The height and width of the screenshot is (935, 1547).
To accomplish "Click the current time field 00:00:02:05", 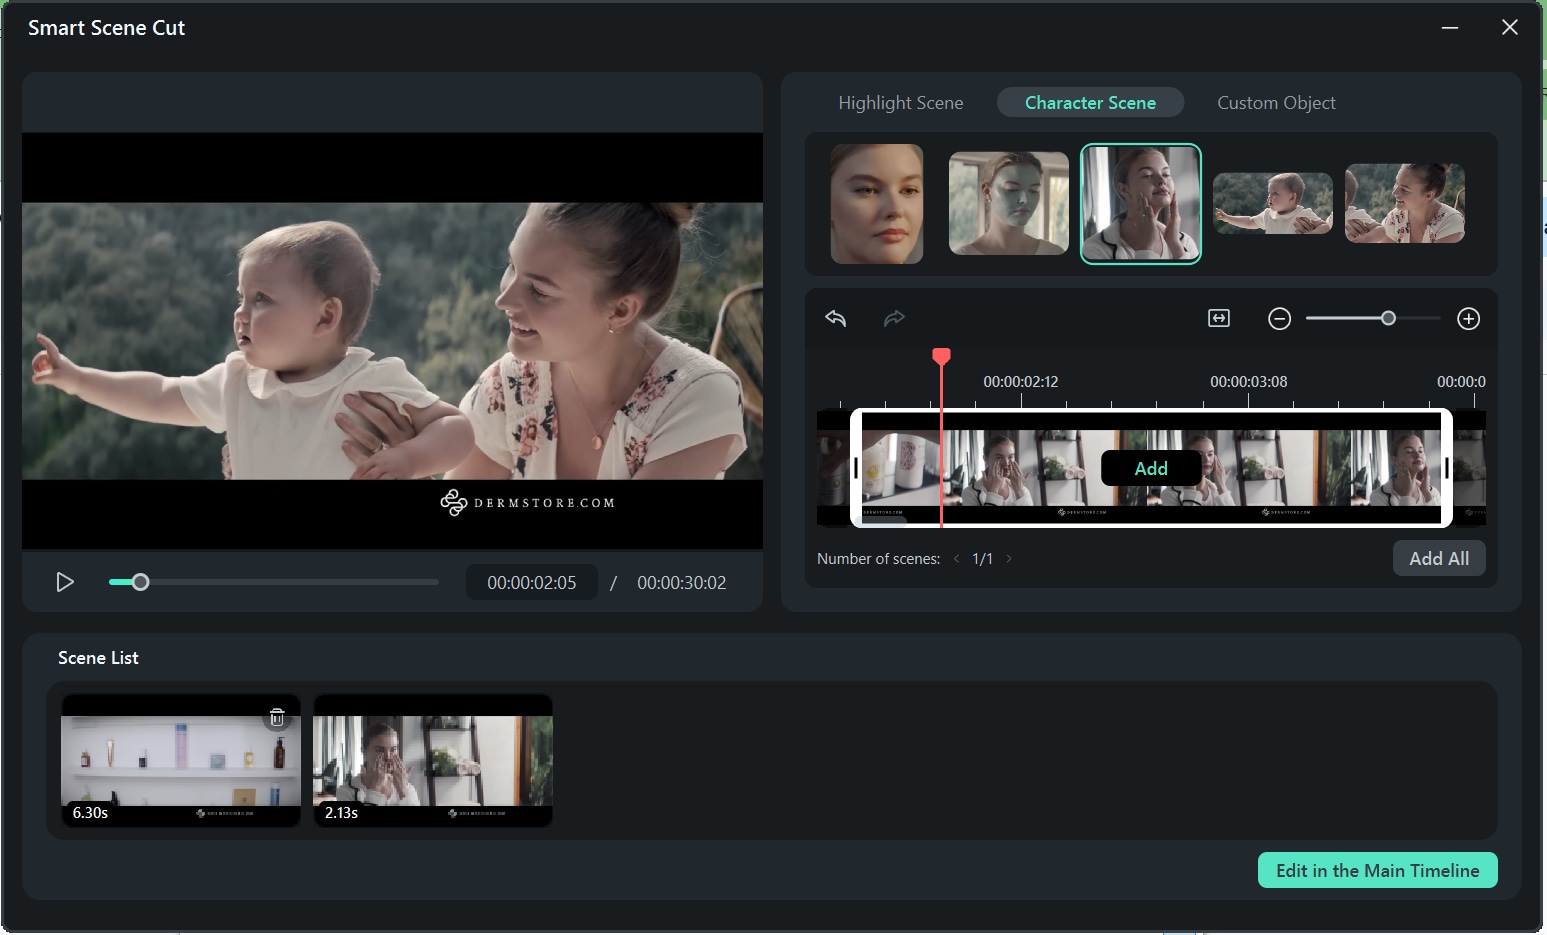I will coord(532,582).
